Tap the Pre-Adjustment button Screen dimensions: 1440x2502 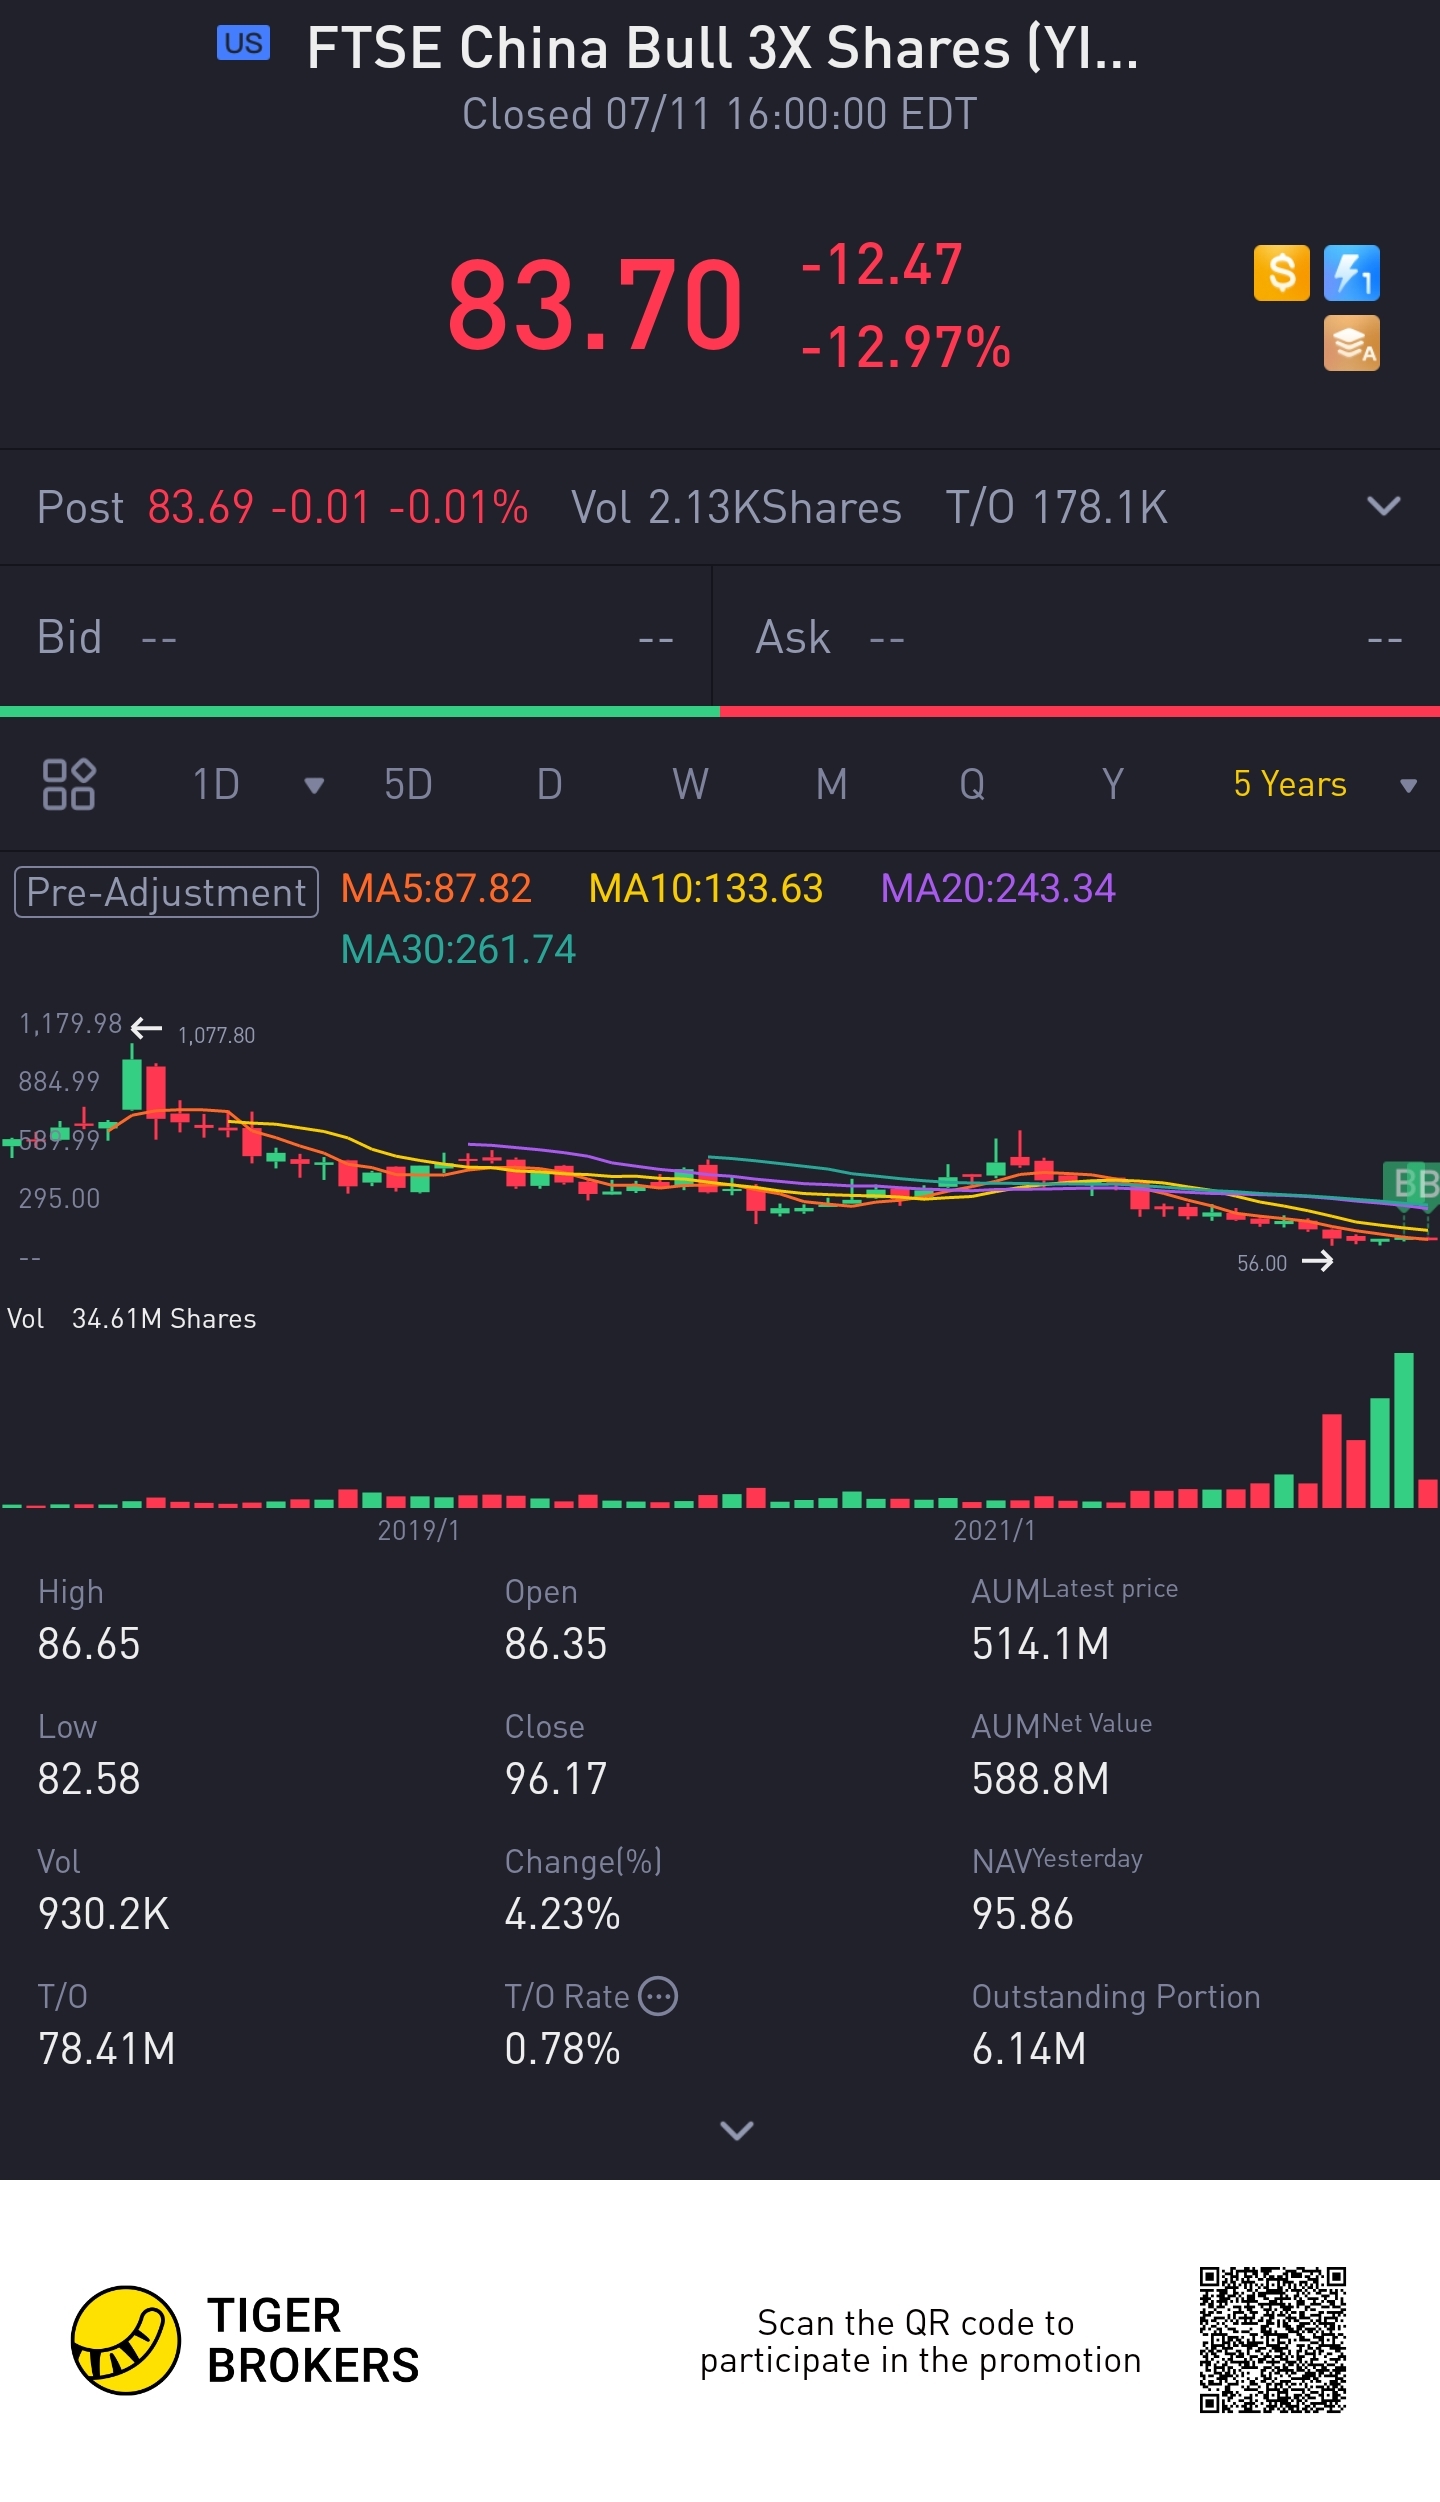pos(166,892)
